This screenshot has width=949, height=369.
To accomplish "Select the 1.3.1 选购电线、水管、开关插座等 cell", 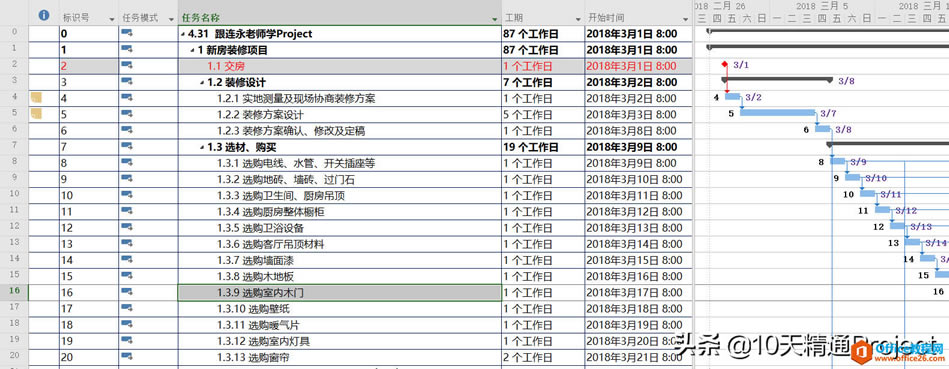I will (340, 163).
